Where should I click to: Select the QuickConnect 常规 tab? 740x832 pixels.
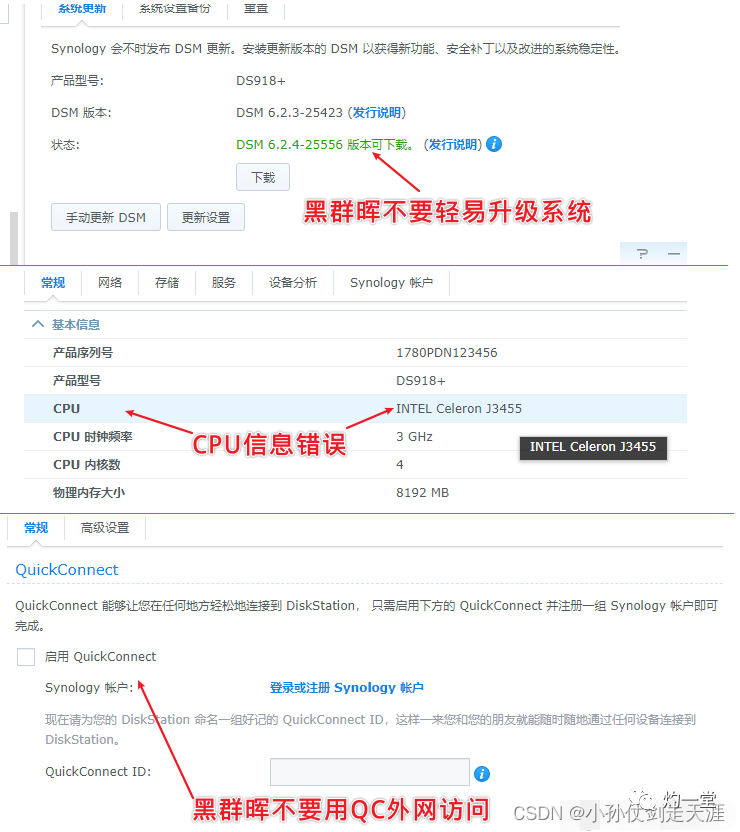pyautogui.click(x=36, y=527)
